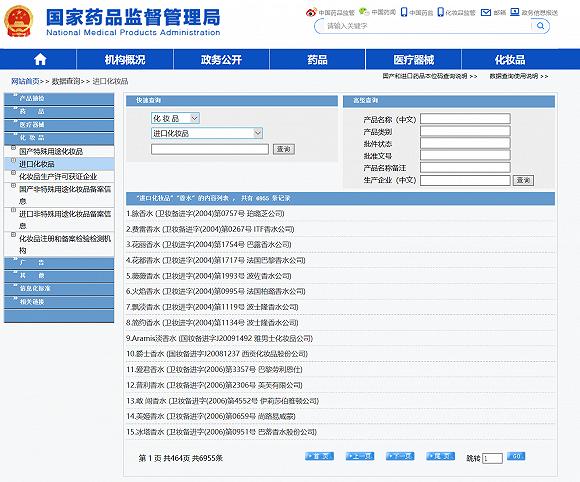
Task: Open the 医疗器械 navigation tab
Action: pyautogui.click(x=414, y=60)
